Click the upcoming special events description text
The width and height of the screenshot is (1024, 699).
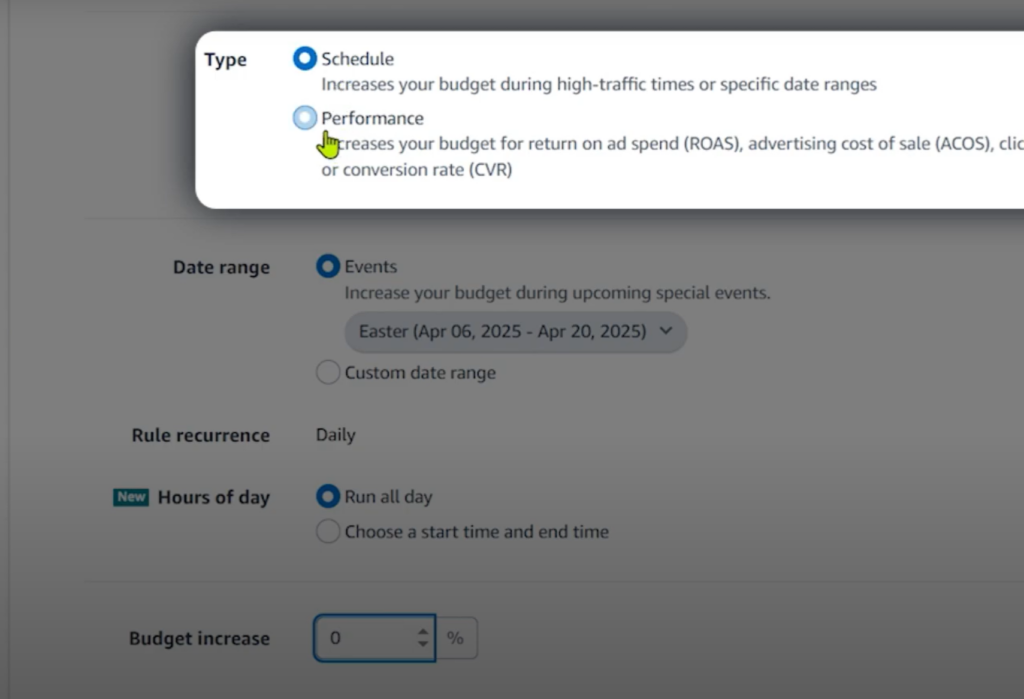coord(557,294)
